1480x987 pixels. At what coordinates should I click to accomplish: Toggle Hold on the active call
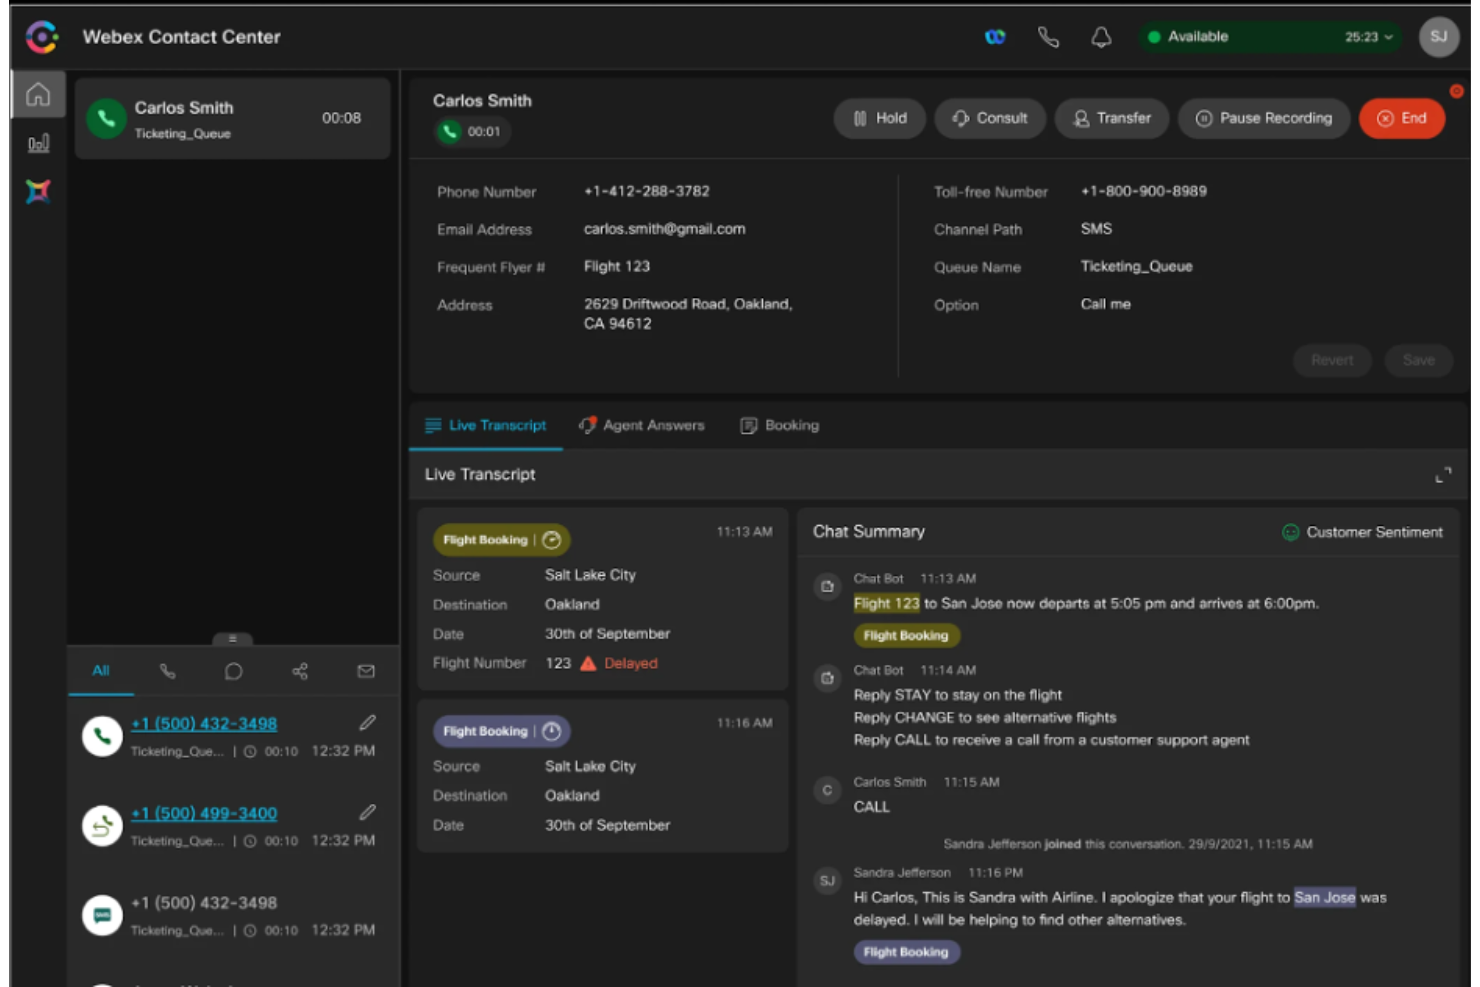tap(879, 118)
